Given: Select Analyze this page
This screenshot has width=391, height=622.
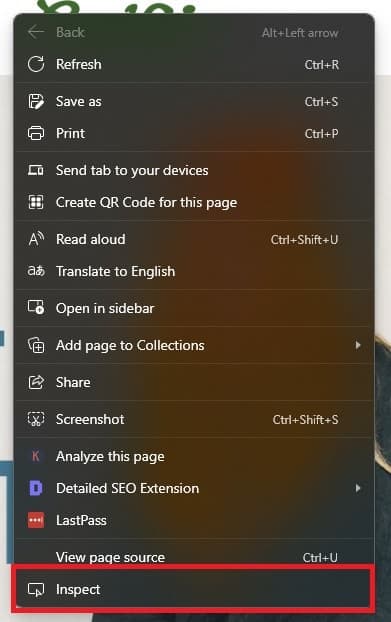Looking at the screenshot, I should tap(194, 456).
